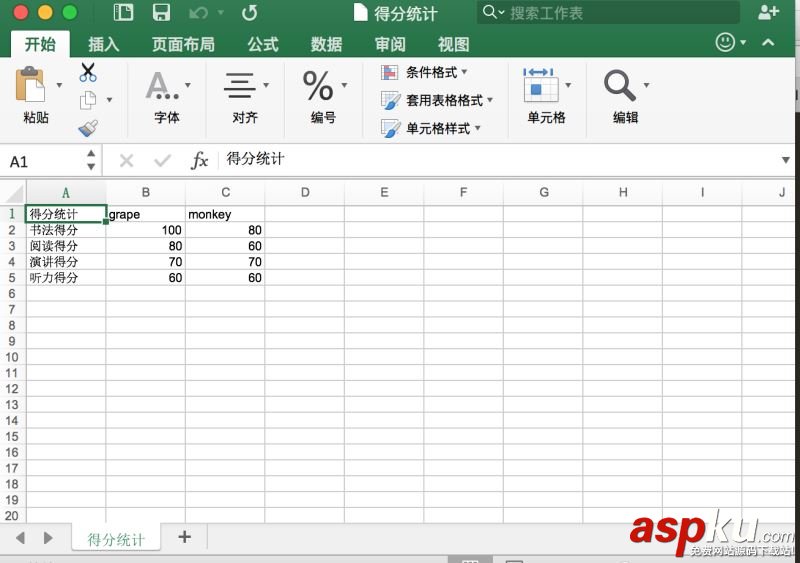The width and height of the screenshot is (800, 563).
Task: Select cell C2 with value 80
Action: 225,230
